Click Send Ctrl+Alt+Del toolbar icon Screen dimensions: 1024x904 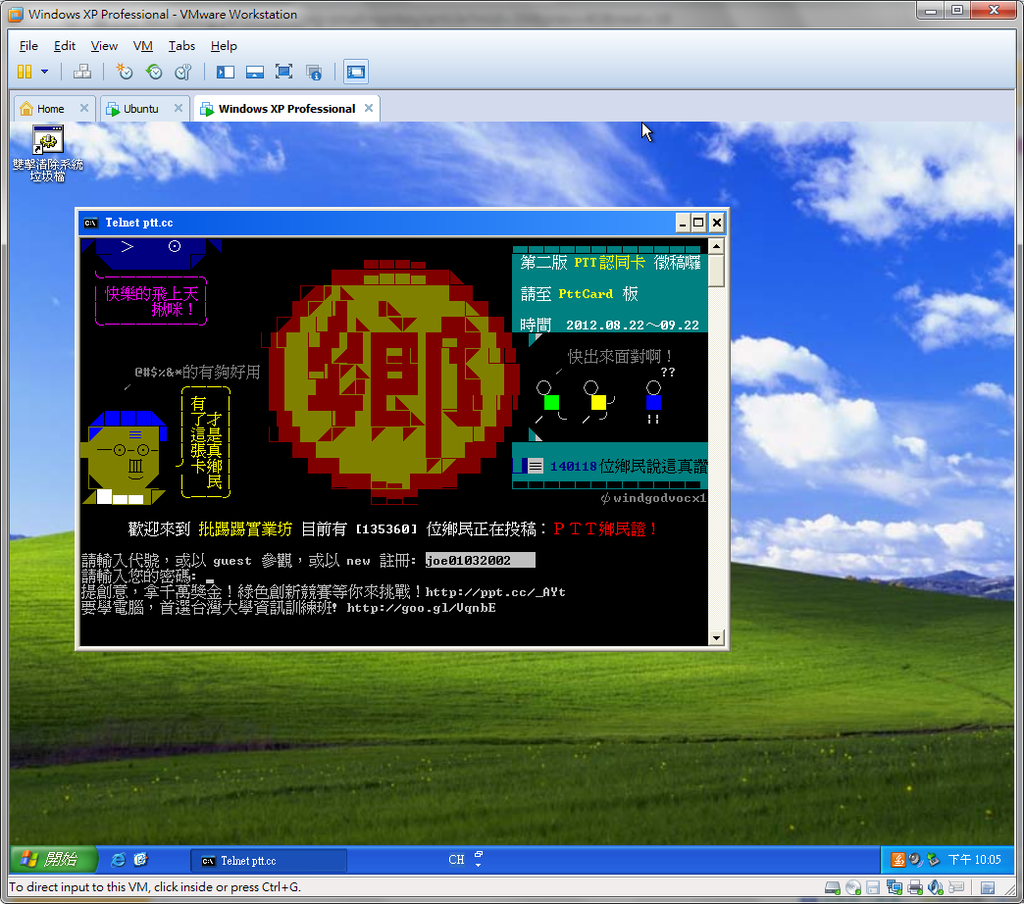(82, 72)
